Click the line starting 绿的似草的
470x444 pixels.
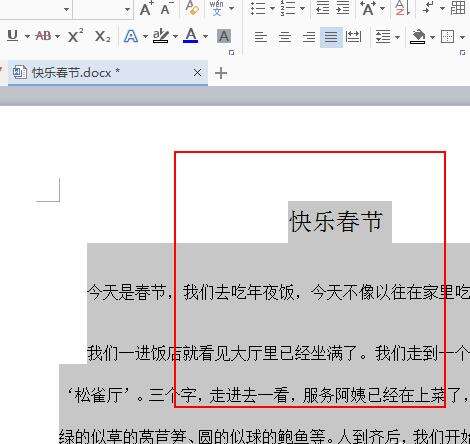coord(264,436)
